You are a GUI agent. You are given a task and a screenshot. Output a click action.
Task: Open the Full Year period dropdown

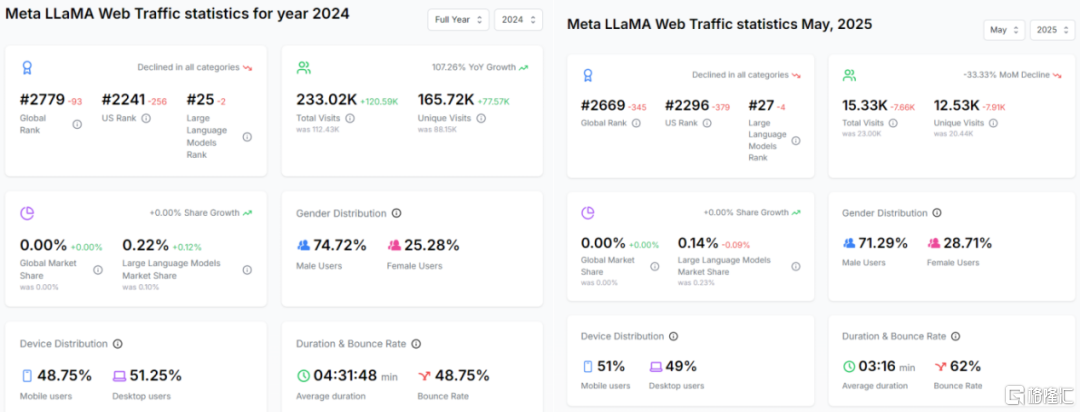point(458,20)
